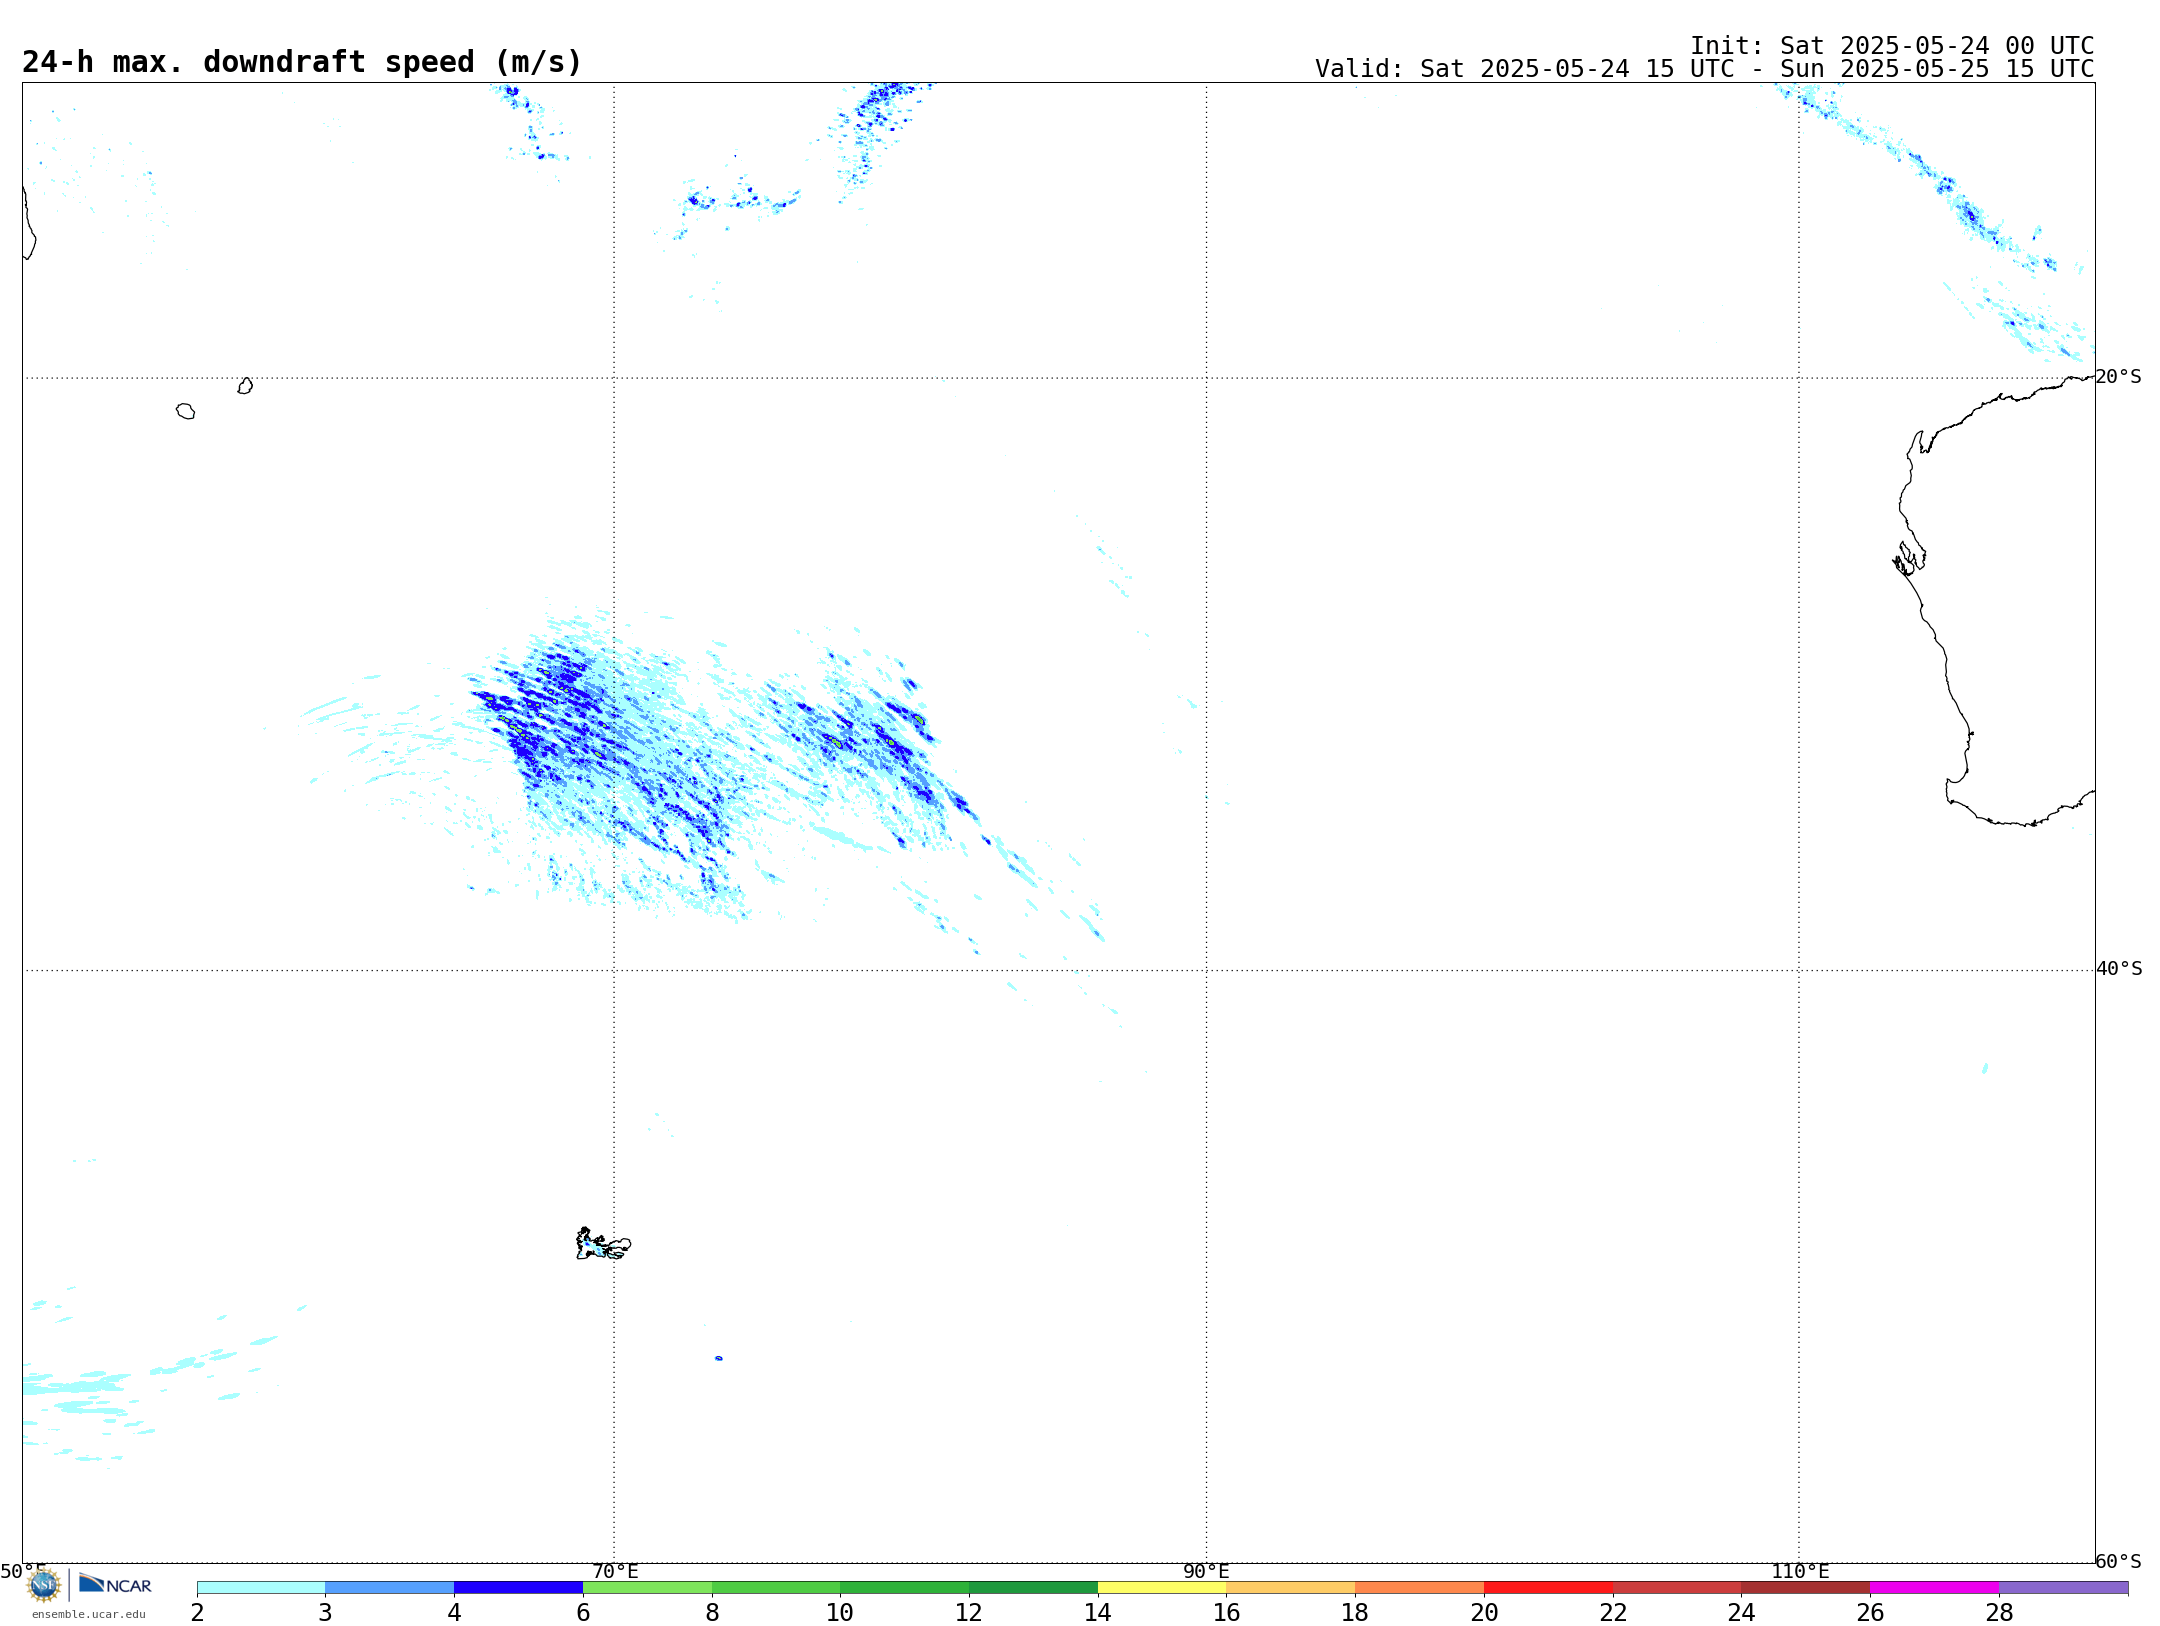The height and width of the screenshot is (1626, 2160).
Task: Click the "20°S" latitude label
Action: pos(2118,377)
